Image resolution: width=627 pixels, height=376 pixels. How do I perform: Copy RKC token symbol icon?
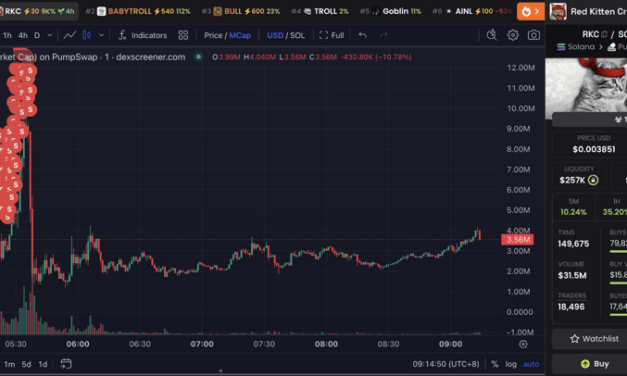(x=604, y=34)
